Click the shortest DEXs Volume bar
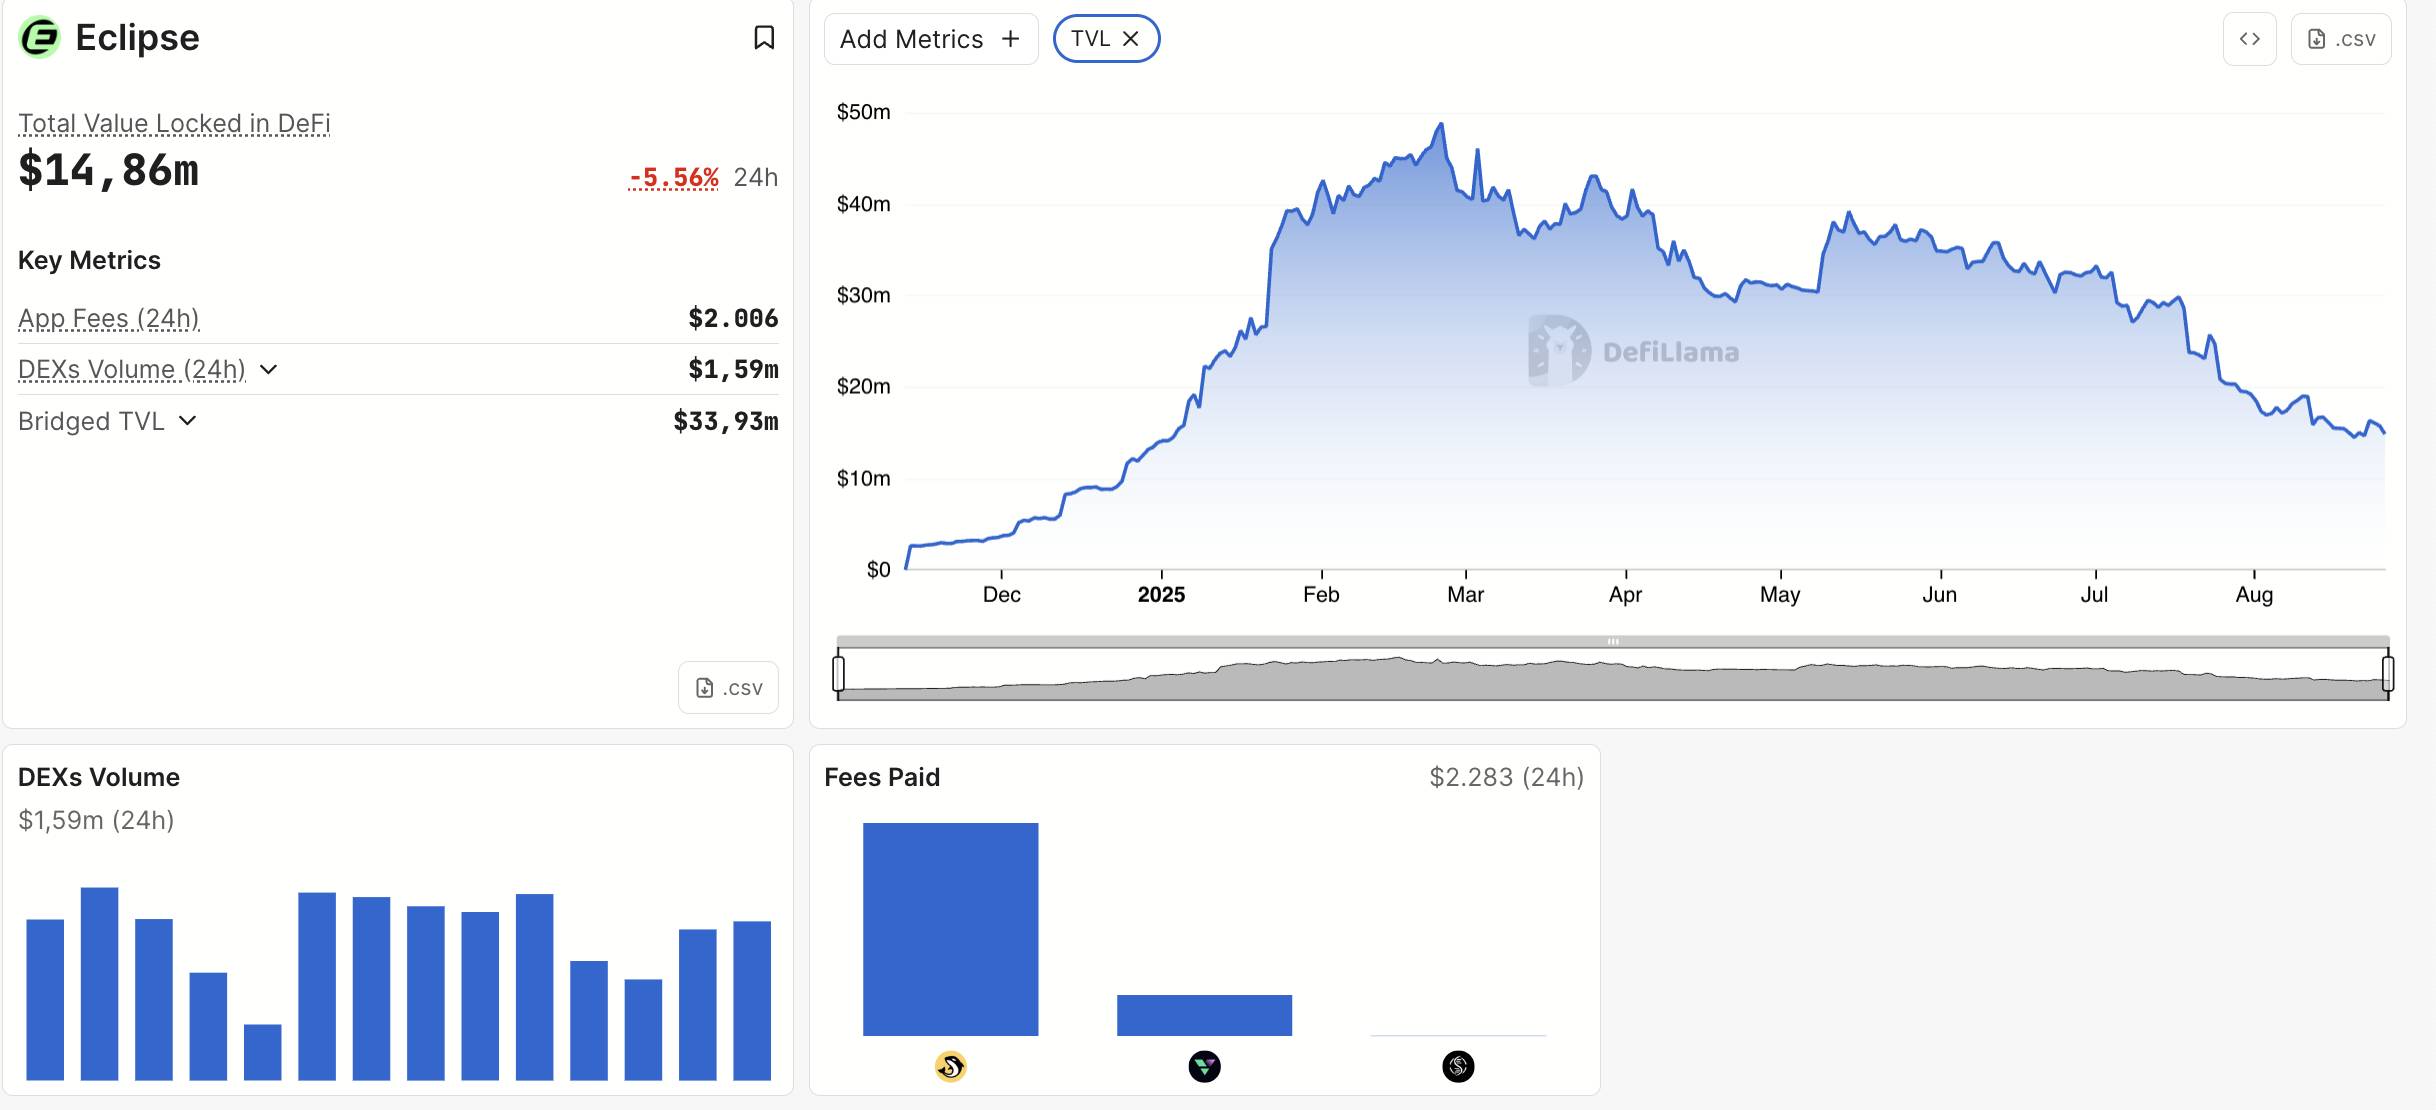 coord(262,1052)
